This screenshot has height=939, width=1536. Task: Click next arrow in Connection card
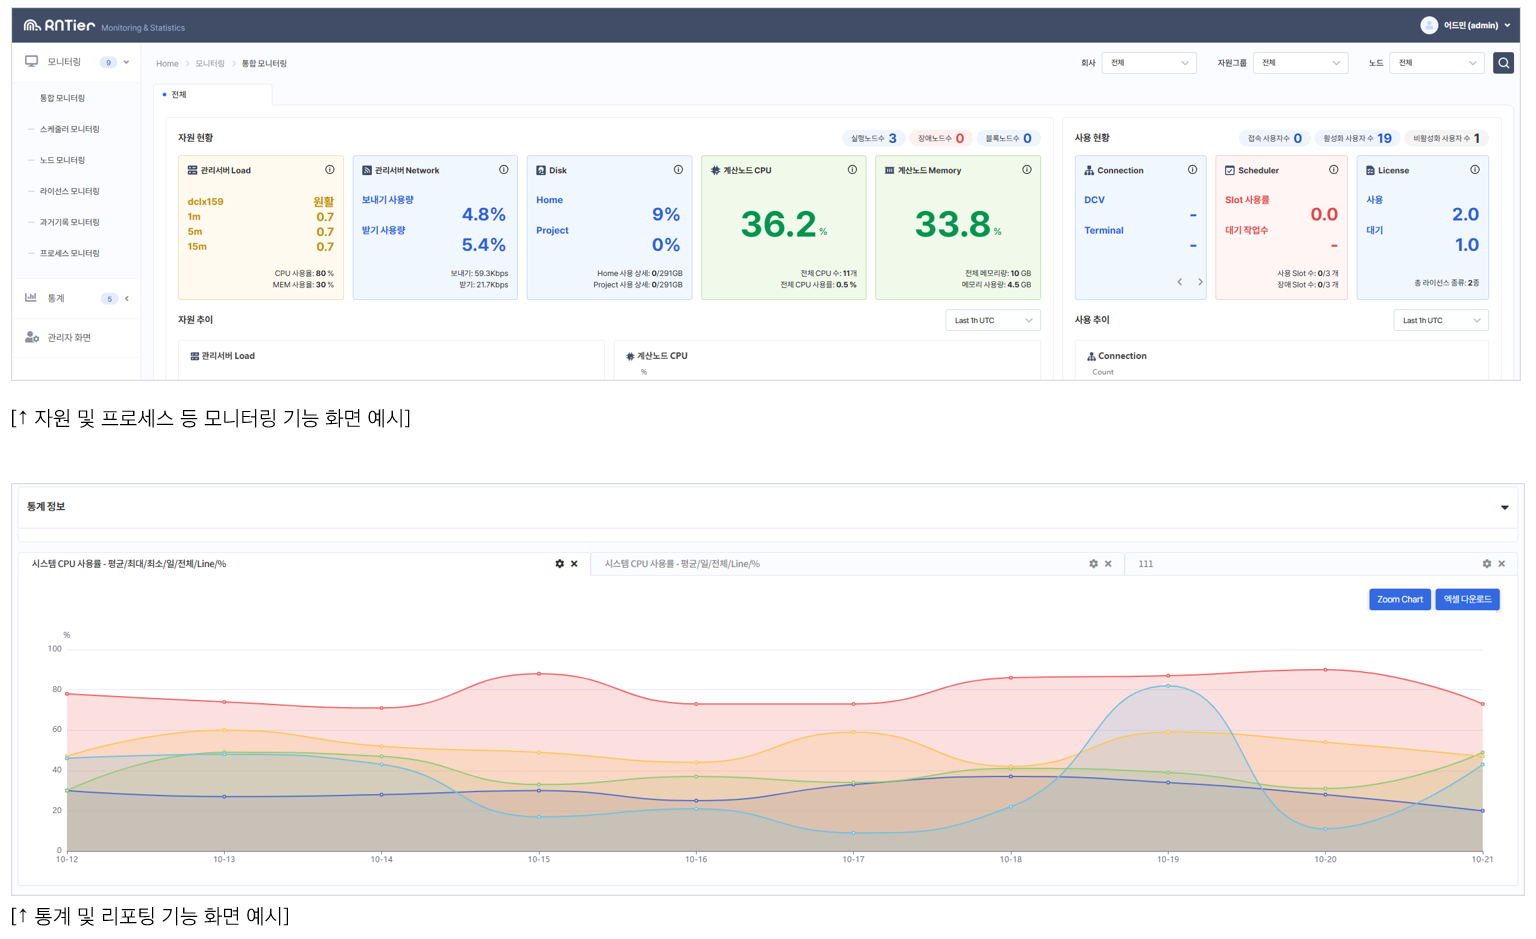(x=1201, y=282)
